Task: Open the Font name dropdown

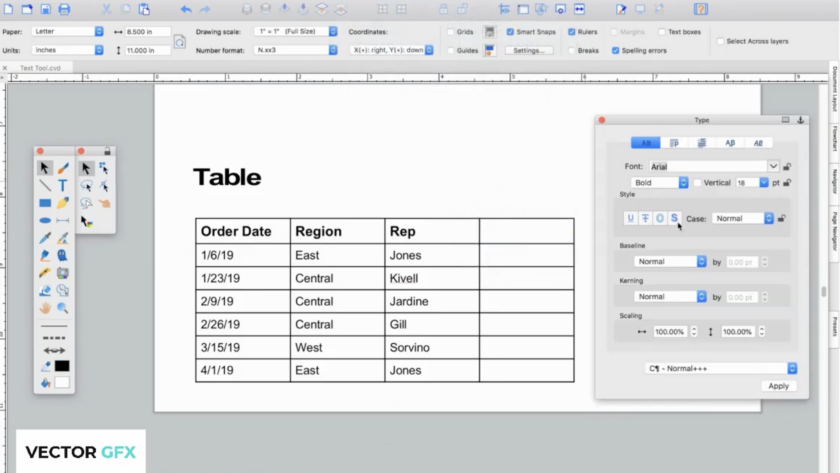Action: pyautogui.click(x=773, y=167)
